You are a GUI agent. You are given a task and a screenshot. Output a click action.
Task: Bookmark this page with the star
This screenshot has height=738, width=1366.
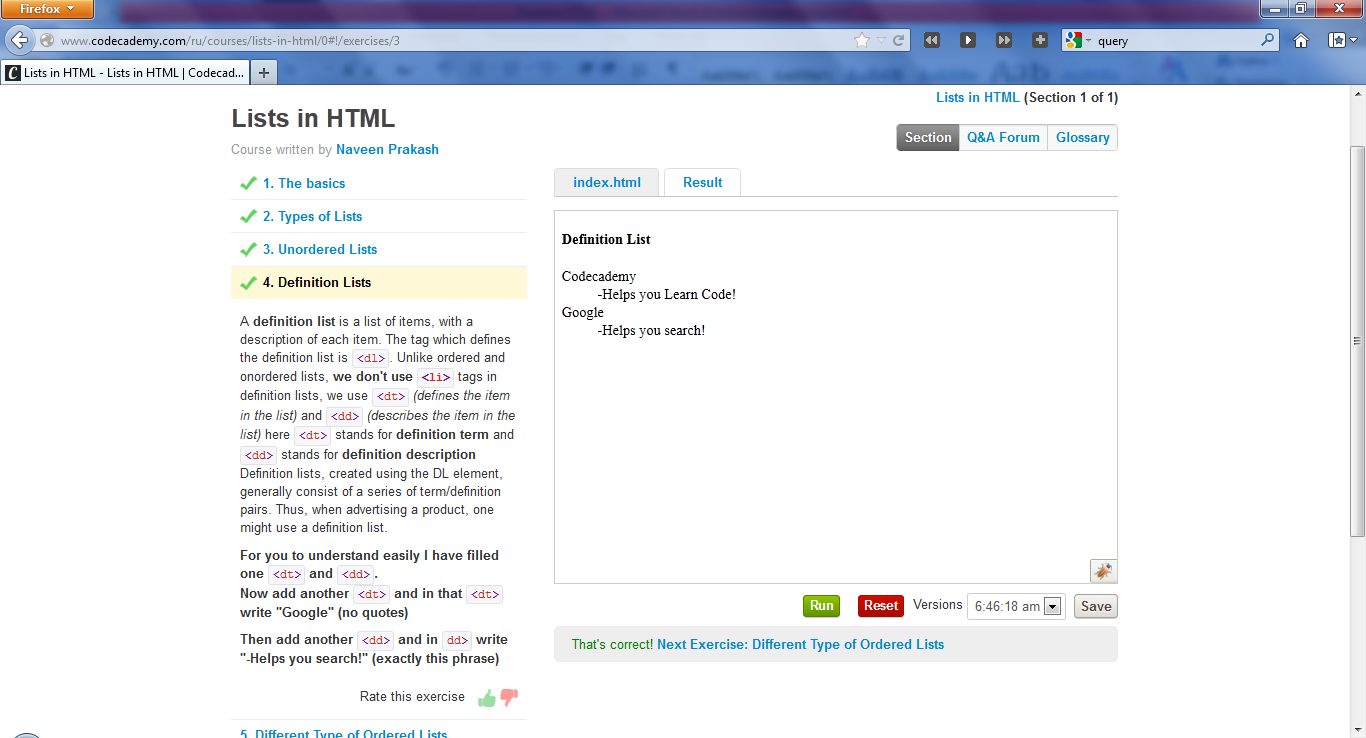click(x=862, y=41)
